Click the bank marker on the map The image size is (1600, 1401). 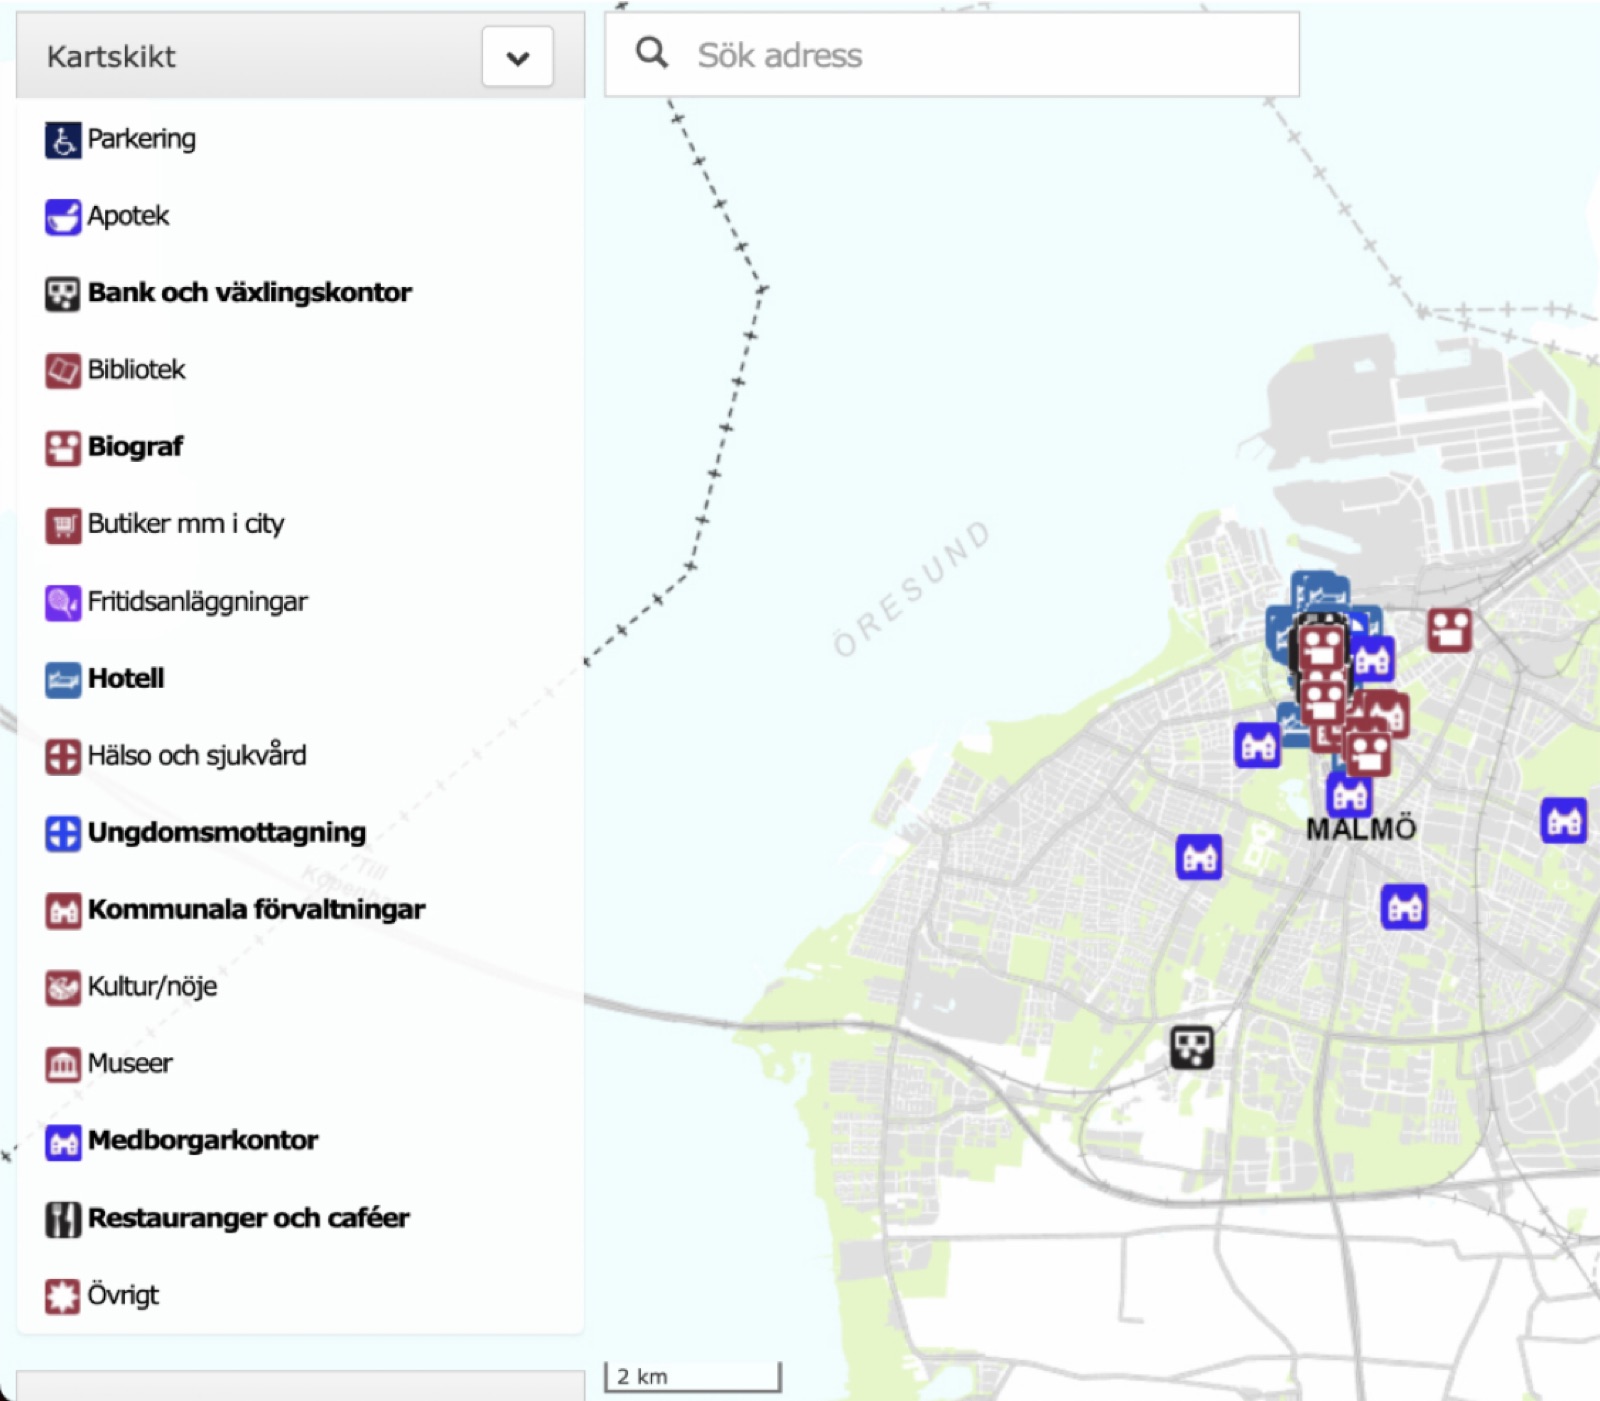[x=1192, y=1047]
